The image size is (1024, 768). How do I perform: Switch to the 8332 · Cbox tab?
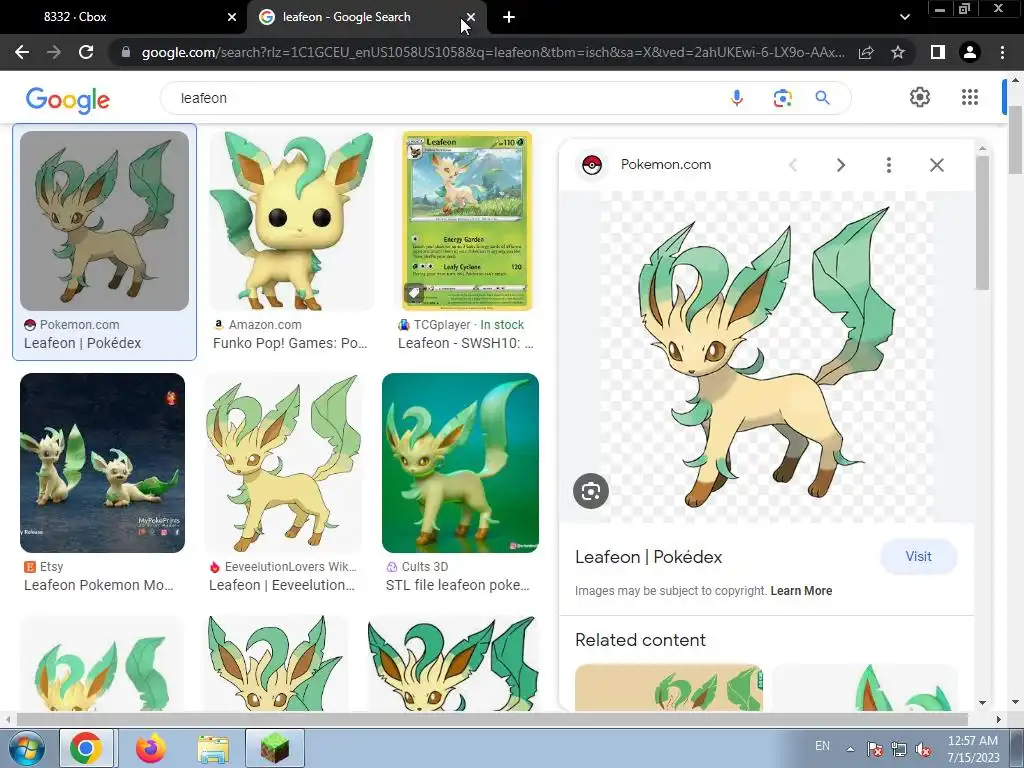coord(123,17)
